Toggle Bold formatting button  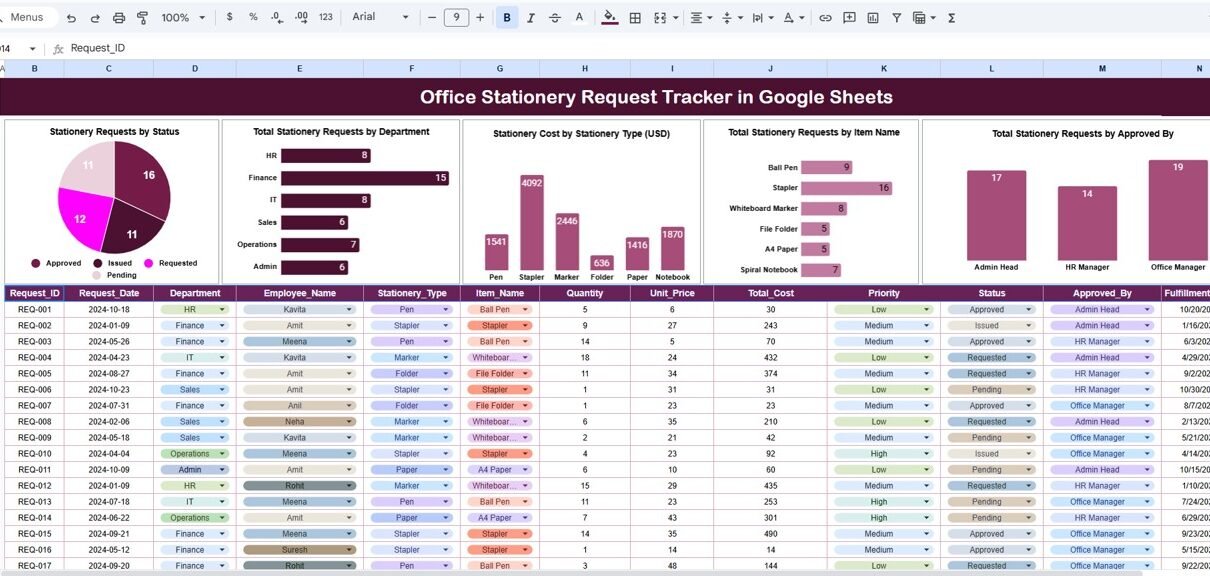point(507,18)
